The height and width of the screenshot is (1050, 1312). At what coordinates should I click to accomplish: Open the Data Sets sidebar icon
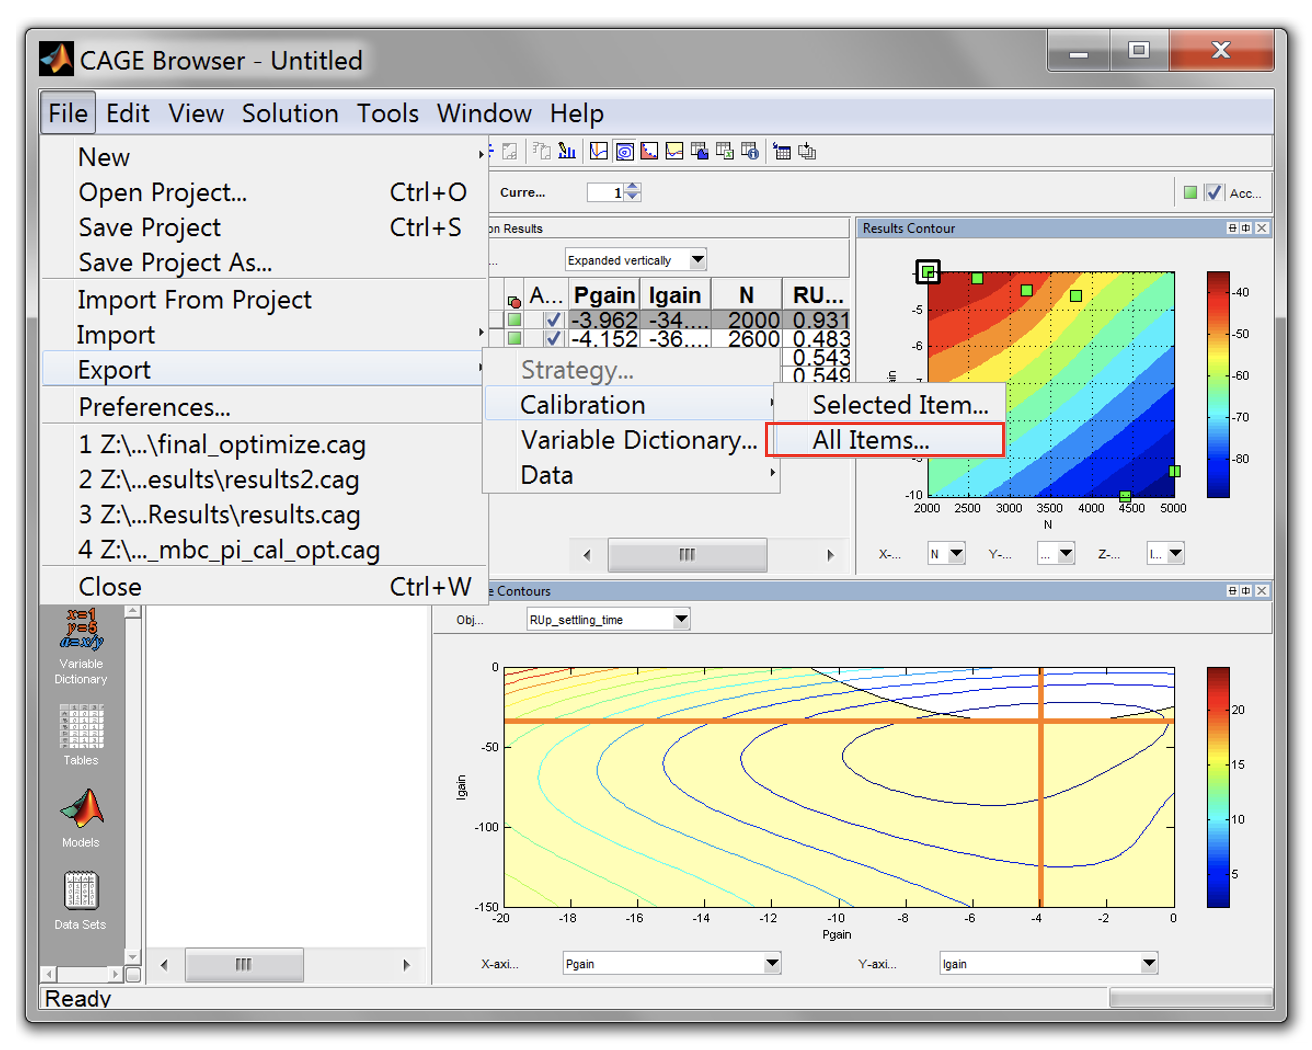[81, 900]
